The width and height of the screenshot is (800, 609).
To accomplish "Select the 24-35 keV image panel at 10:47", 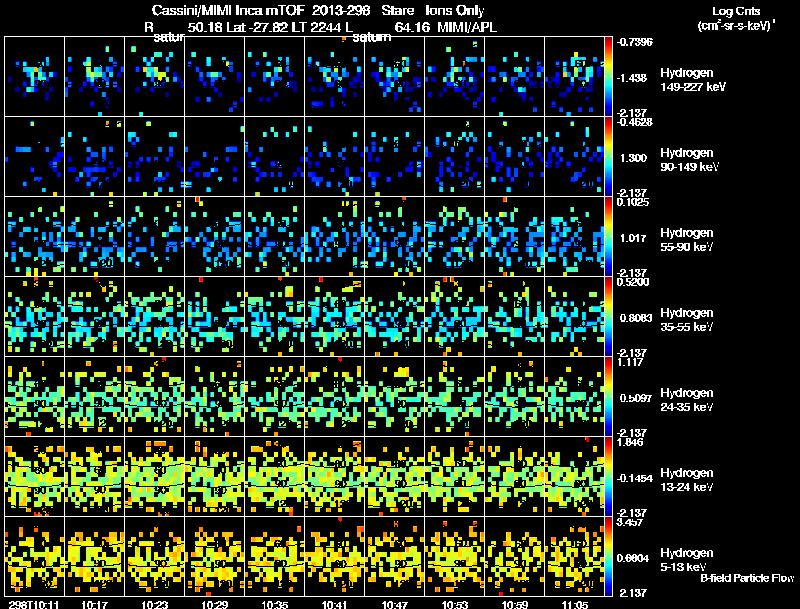I will click(x=394, y=396).
